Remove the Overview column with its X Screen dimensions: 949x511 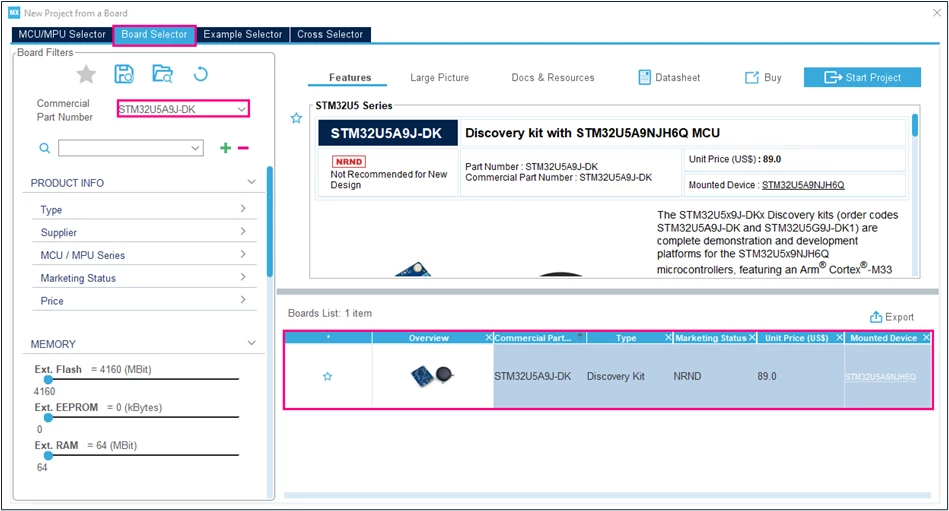pyautogui.click(x=488, y=338)
